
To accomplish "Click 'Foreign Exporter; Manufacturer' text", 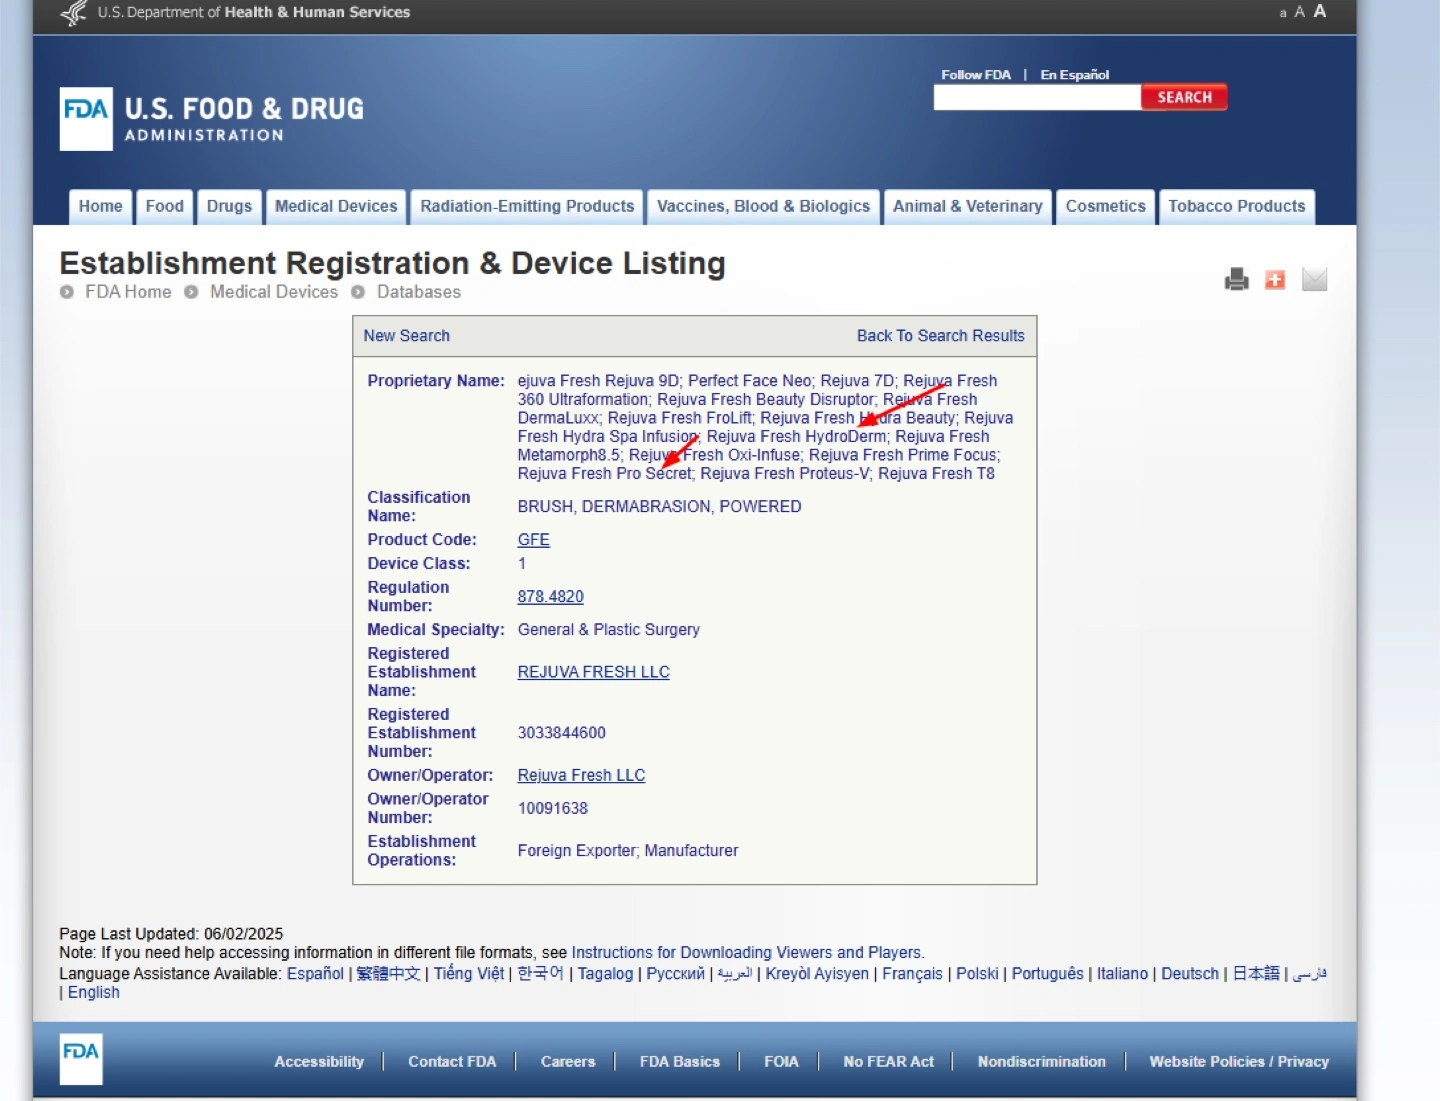I will click(x=627, y=851).
